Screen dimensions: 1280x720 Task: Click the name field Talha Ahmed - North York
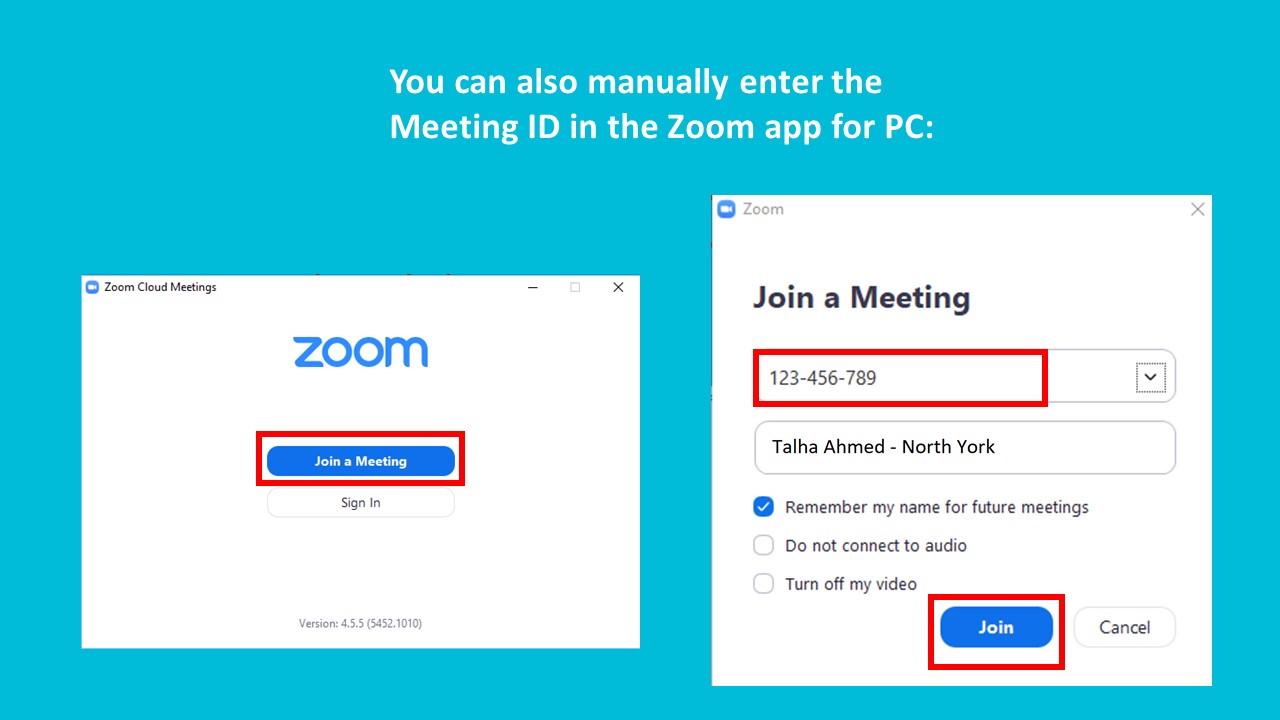pyautogui.click(x=965, y=447)
